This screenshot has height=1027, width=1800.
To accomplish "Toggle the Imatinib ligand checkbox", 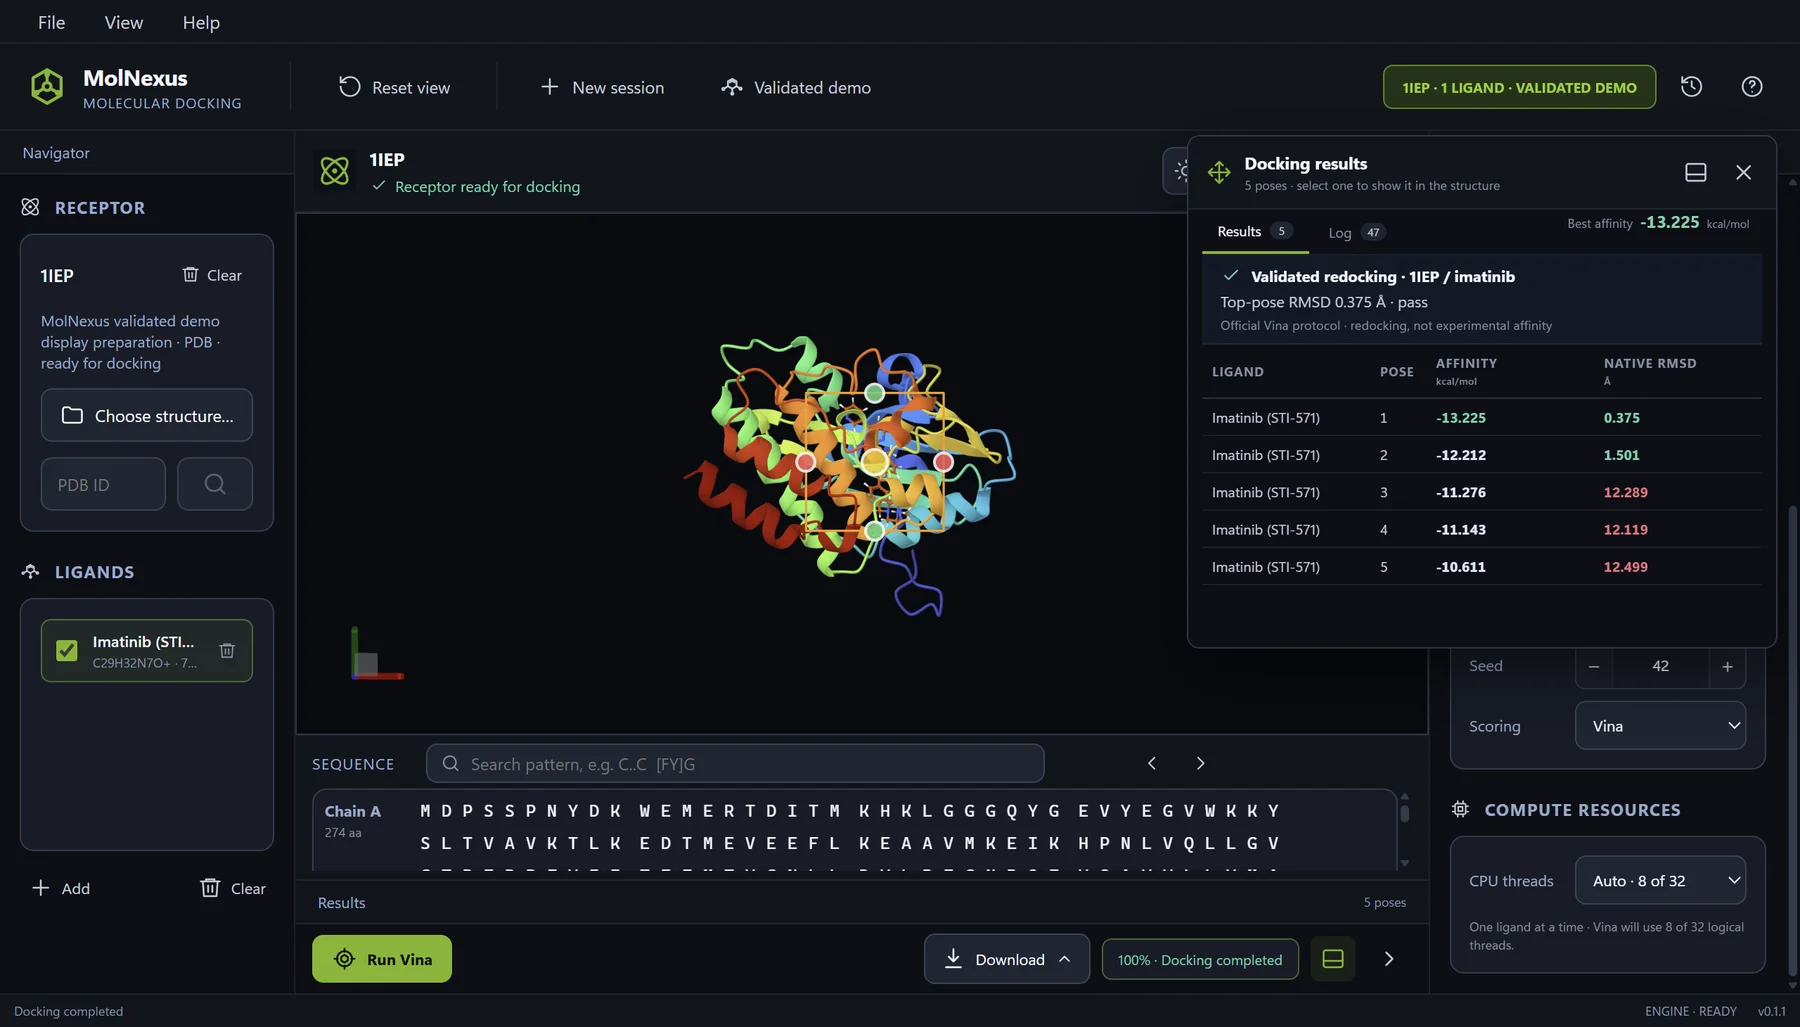I will click(x=67, y=651).
